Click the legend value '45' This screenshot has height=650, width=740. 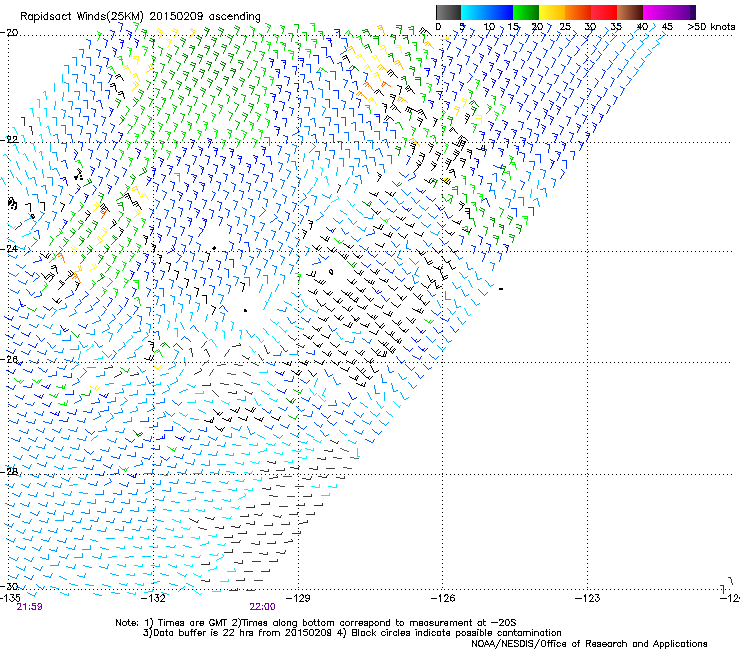pyautogui.click(x=667, y=27)
